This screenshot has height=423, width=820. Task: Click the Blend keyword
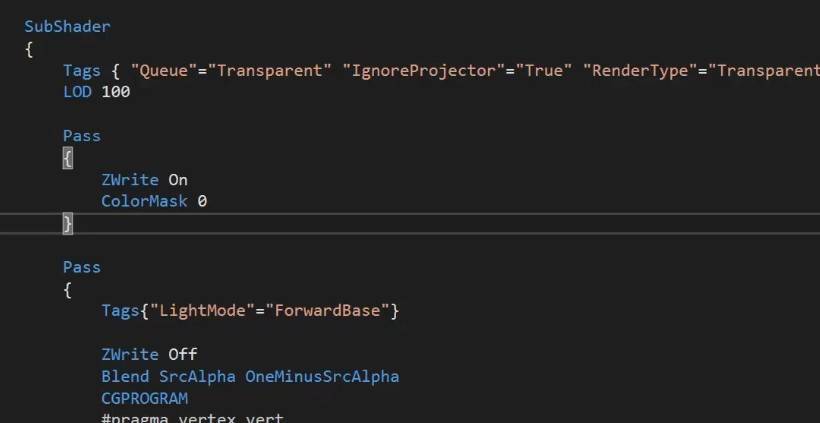125,376
